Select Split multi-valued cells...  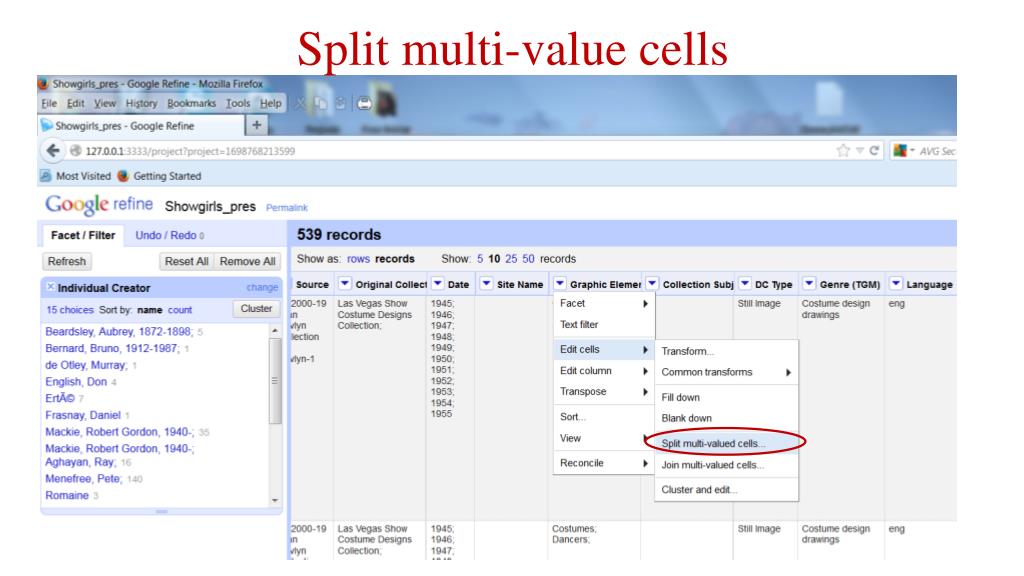point(726,443)
